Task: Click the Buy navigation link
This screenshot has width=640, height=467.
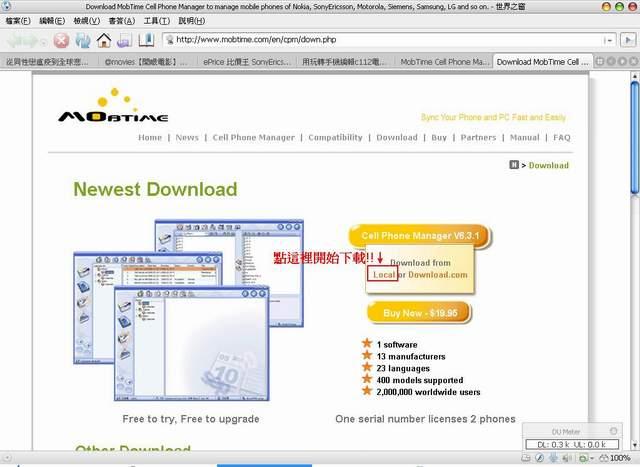Action: [x=439, y=138]
